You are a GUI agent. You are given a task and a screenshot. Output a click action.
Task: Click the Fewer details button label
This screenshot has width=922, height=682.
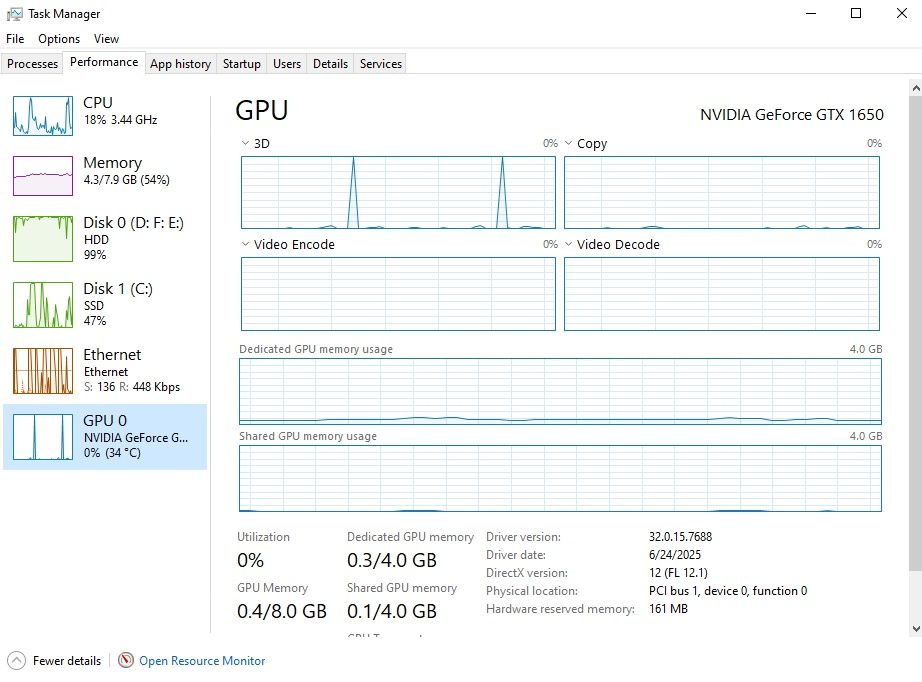[x=67, y=661]
